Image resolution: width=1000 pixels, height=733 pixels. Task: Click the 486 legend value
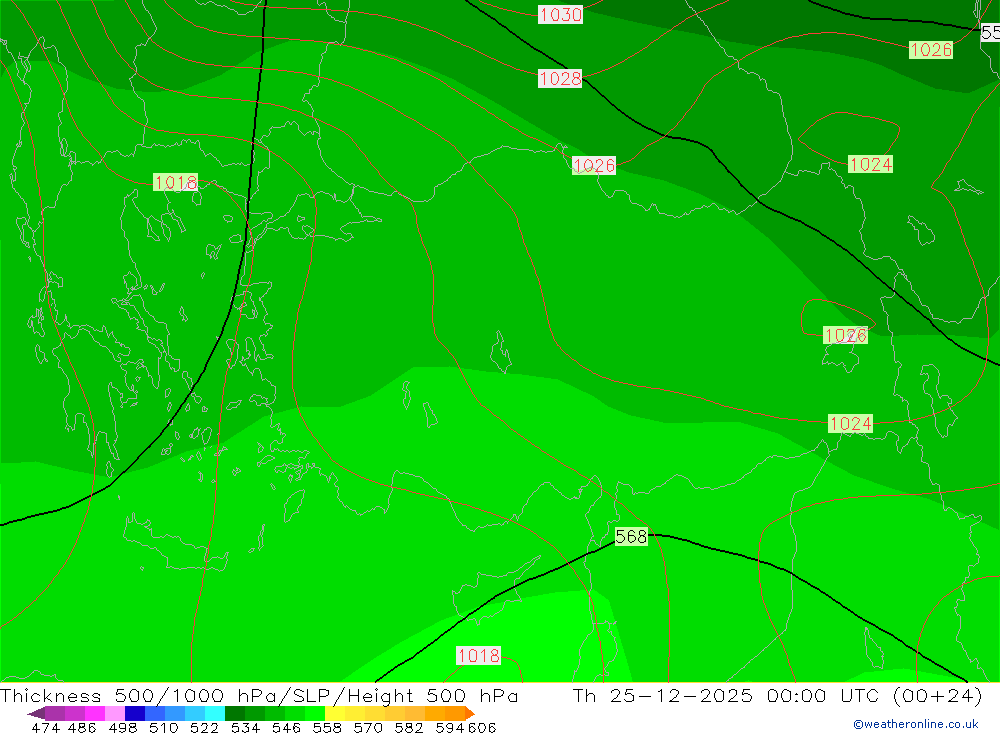82,727
